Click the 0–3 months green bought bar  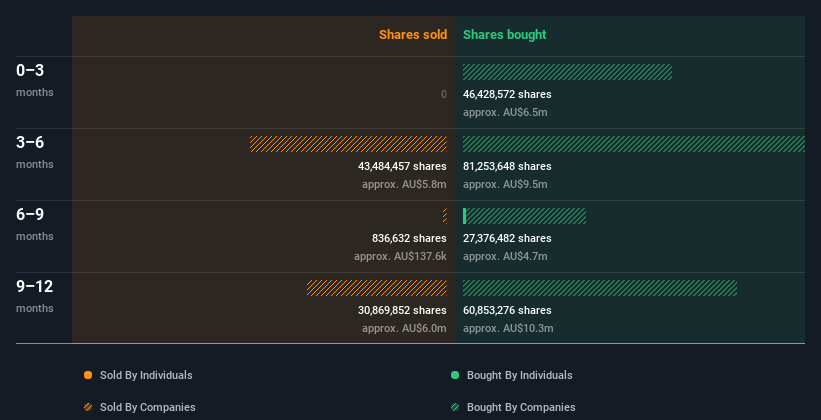coord(567,72)
